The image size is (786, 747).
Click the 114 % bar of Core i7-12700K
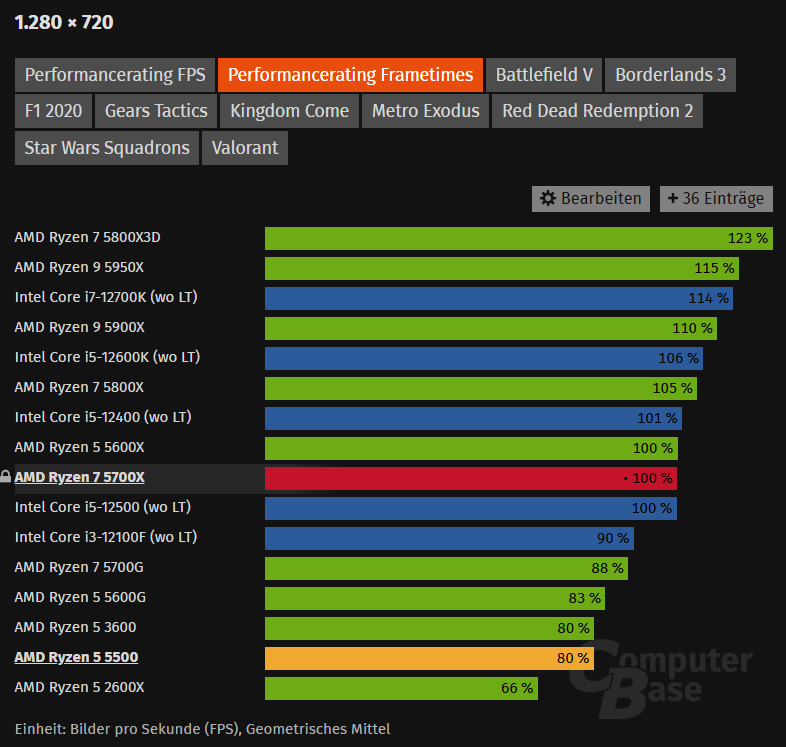tap(499, 298)
